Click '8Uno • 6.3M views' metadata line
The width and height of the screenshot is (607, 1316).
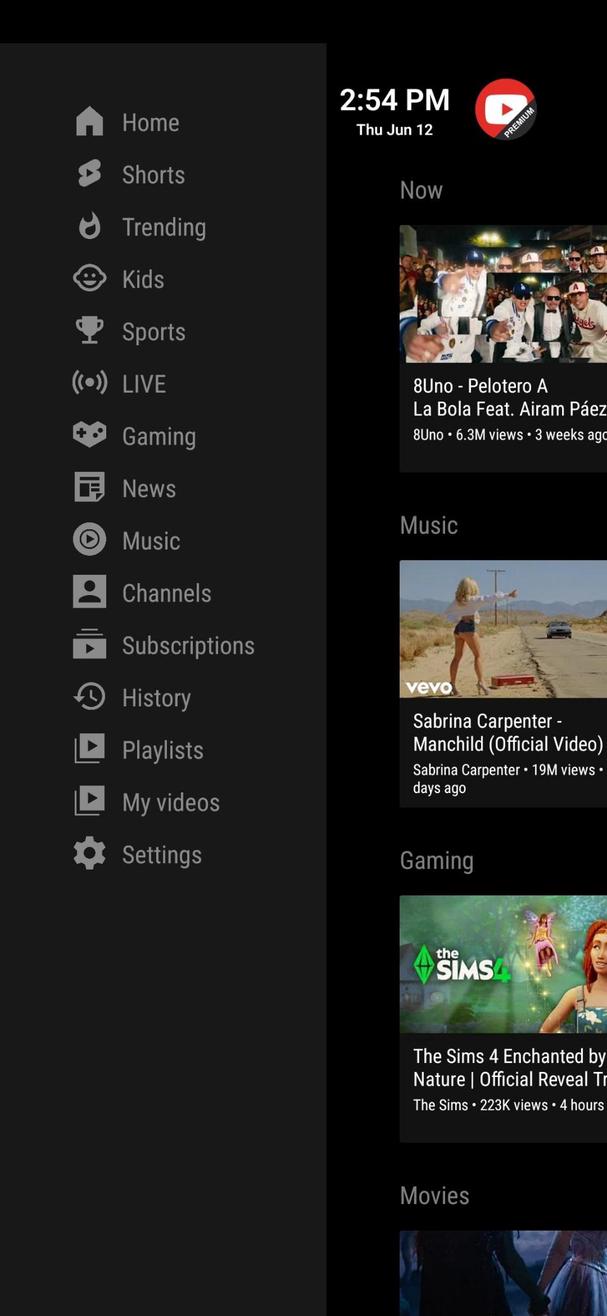510,435
